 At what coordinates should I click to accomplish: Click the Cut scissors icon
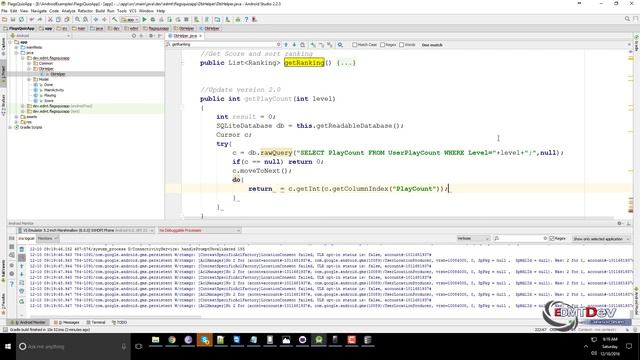[x=50, y=20]
